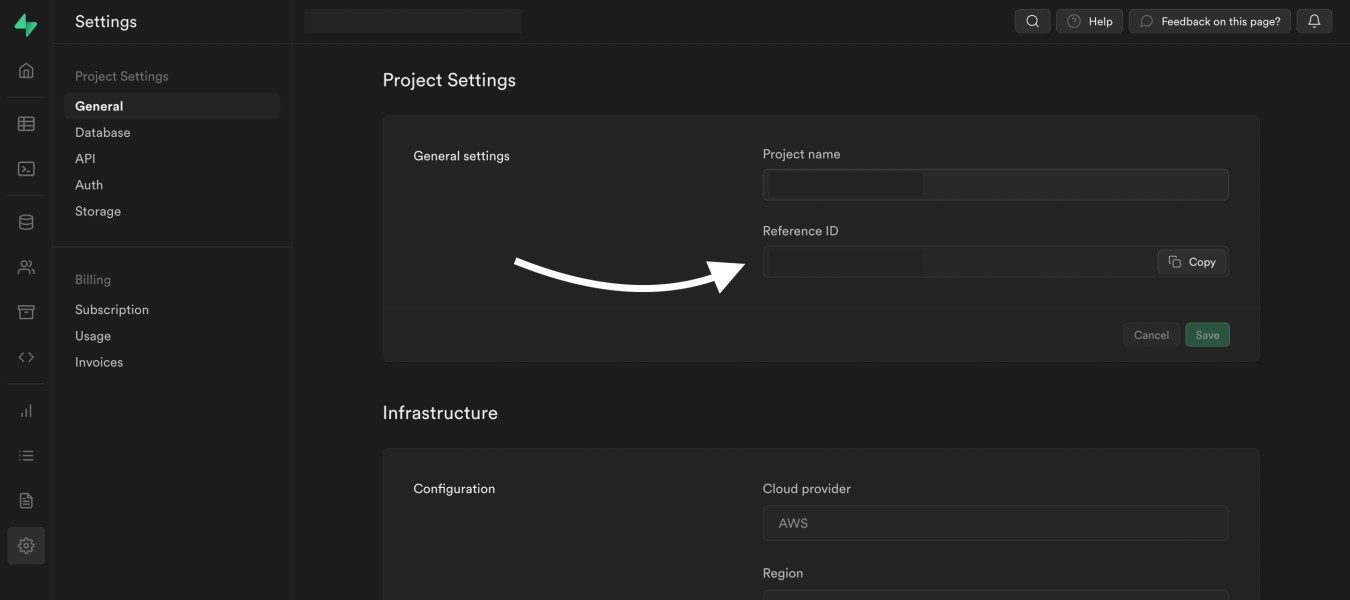Image resolution: width=1350 pixels, height=600 pixels.
Task: Open Subscription under Billing
Action: [112, 310]
